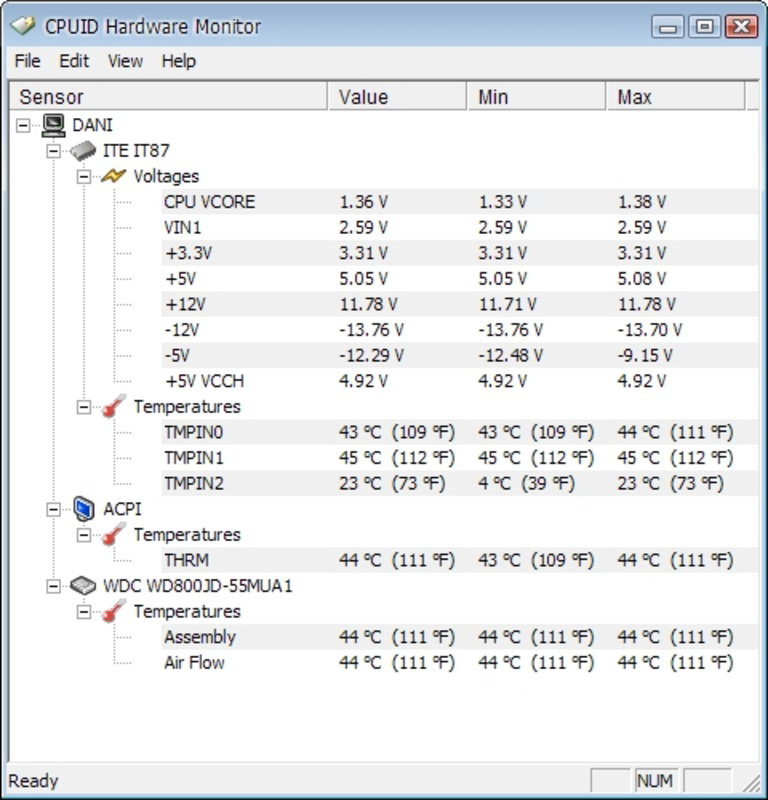Collapse the Voltages group
The width and height of the screenshot is (768, 800).
(x=84, y=177)
